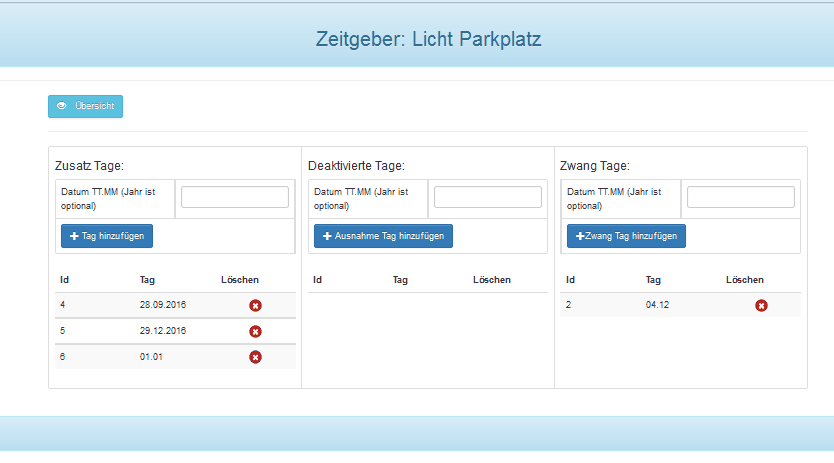Add a forced day via Zwang Tag hinzufügen
834x463 pixels.
coord(626,236)
